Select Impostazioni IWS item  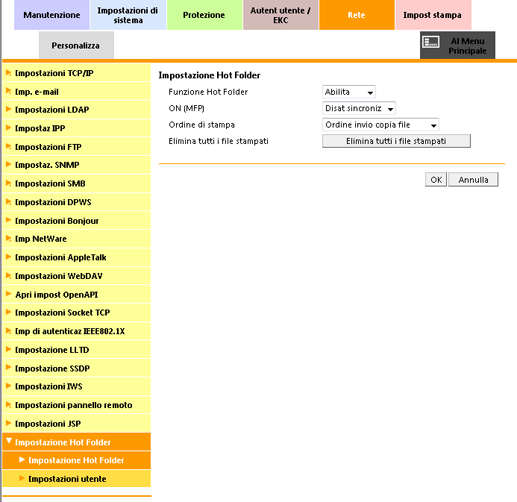click(77, 387)
